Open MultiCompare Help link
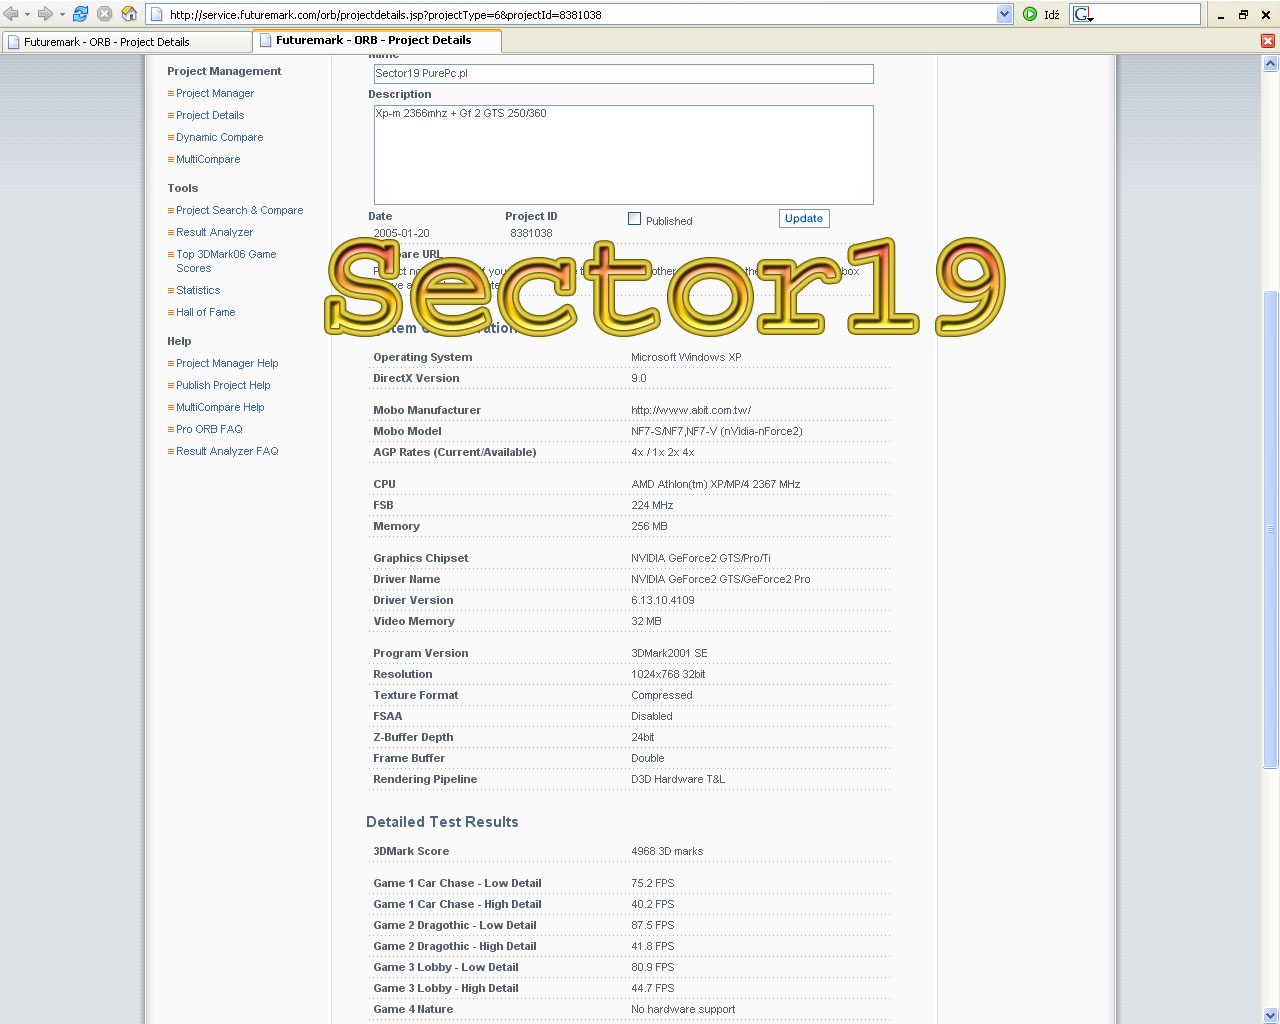 [x=220, y=407]
